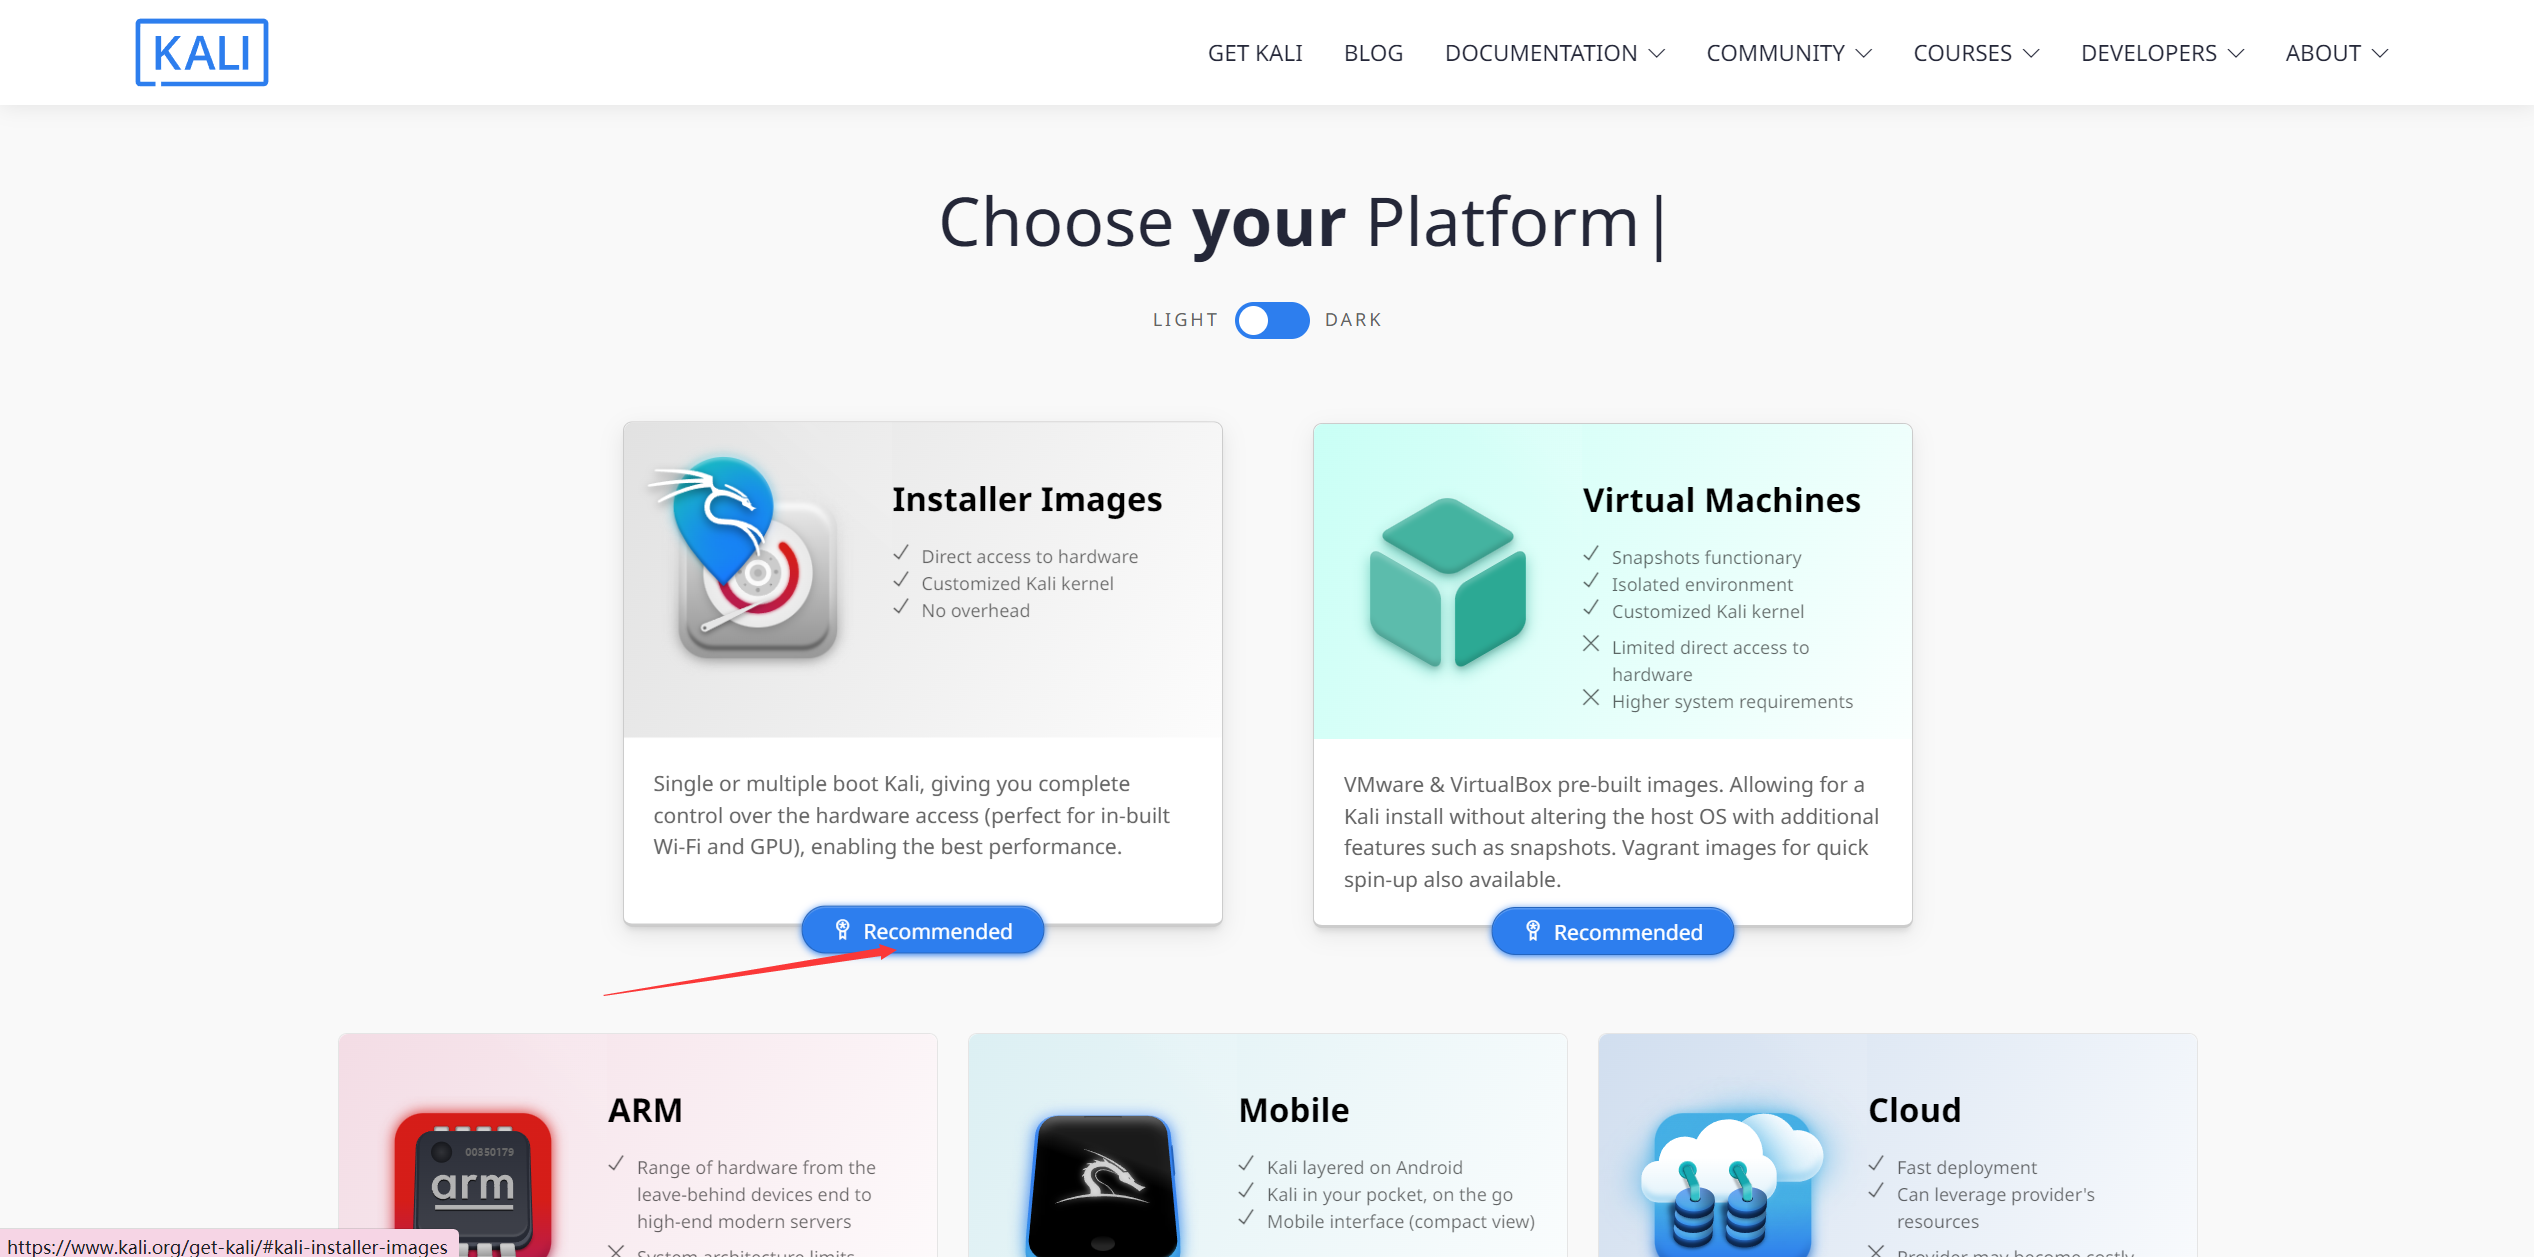Click ribbon icon on Virtual Machines Recommended badge
This screenshot has width=2534, height=1257.
click(1532, 932)
